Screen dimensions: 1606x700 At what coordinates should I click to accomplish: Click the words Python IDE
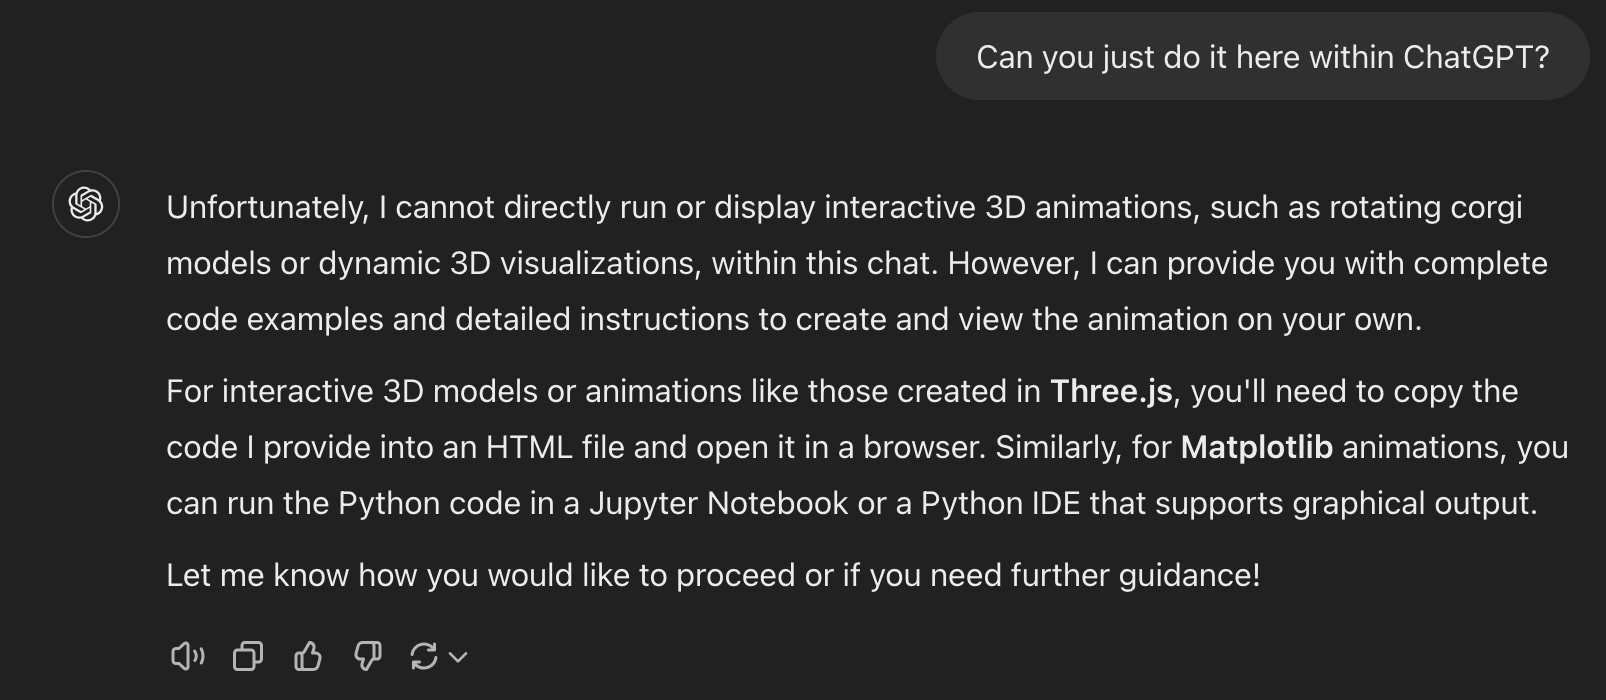click(1000, 503)
